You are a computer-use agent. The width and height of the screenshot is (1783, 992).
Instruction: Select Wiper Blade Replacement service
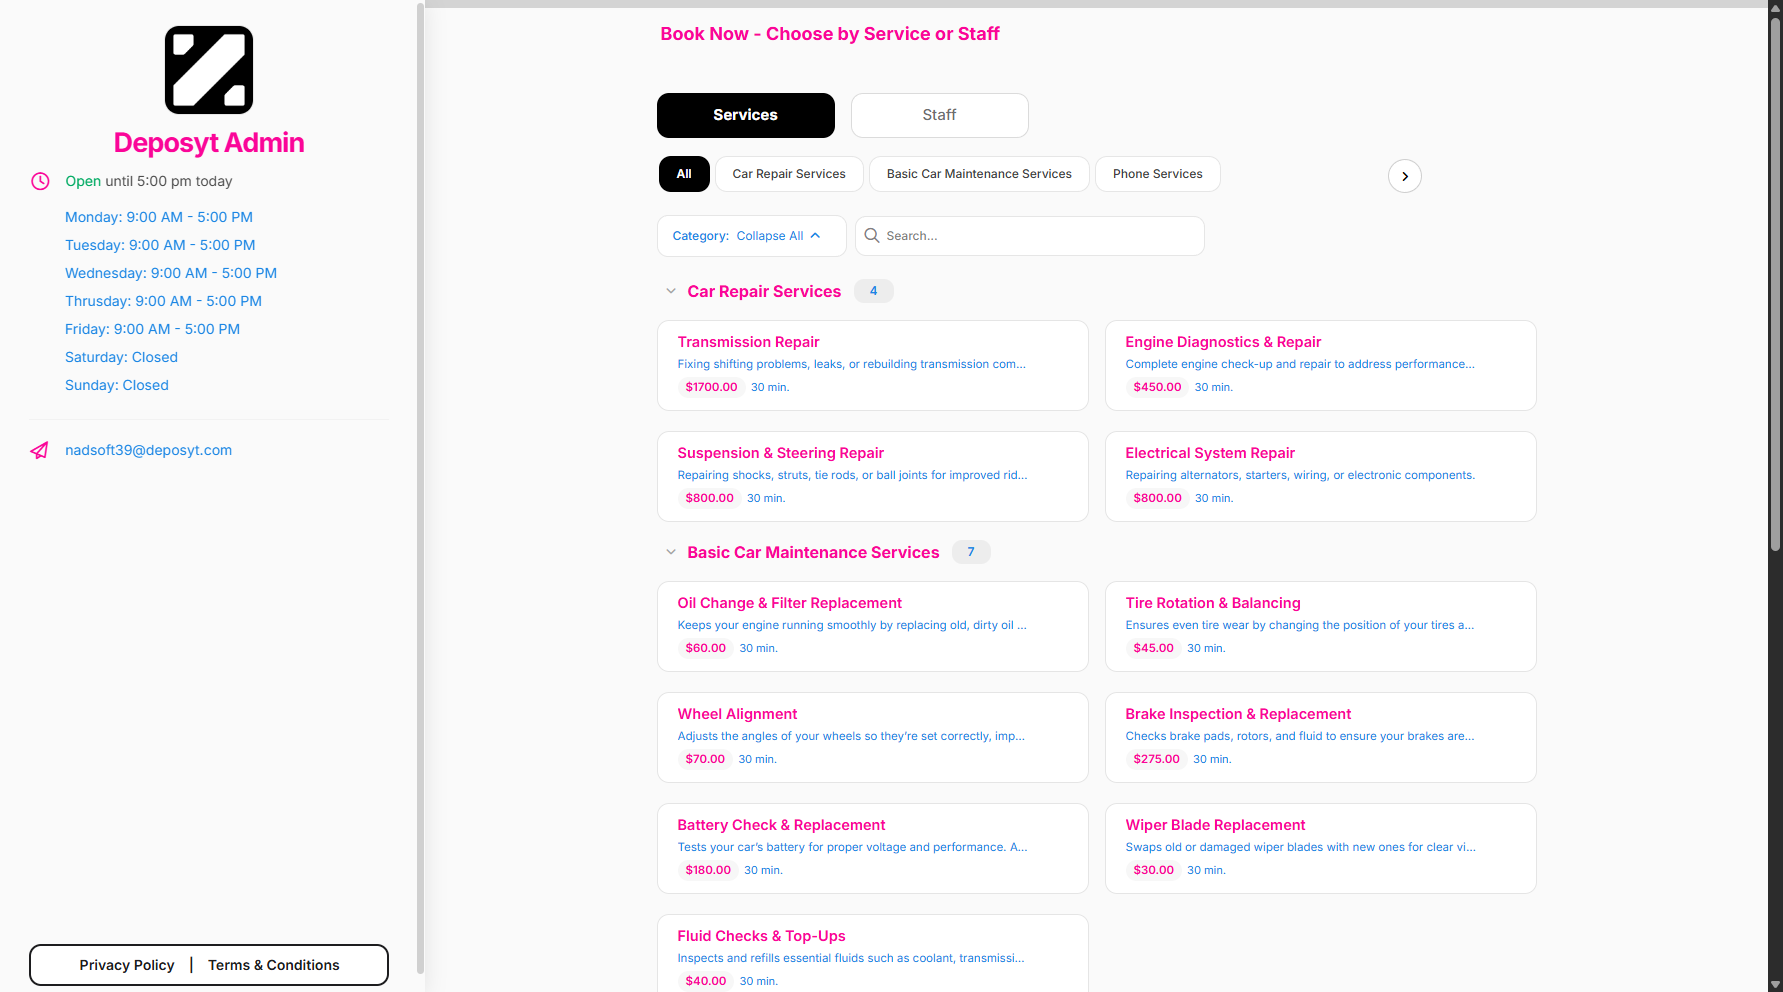point(1321,848)
